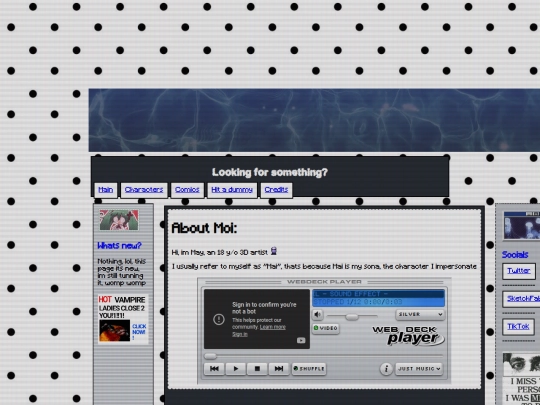Viewport: 540px width, 405px height.
Task: Toggle the Video button in the player
Action: [x=326, y=328]
